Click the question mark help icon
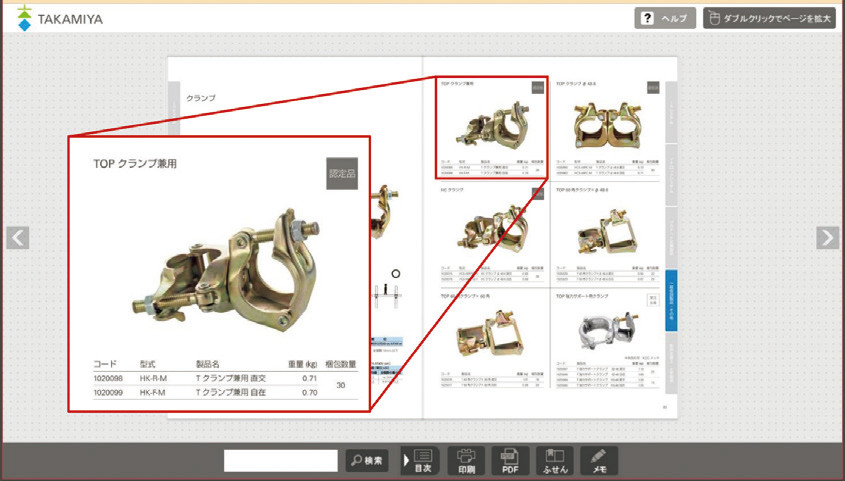This screenshot has height=481, width=845. tap(647, 18)
